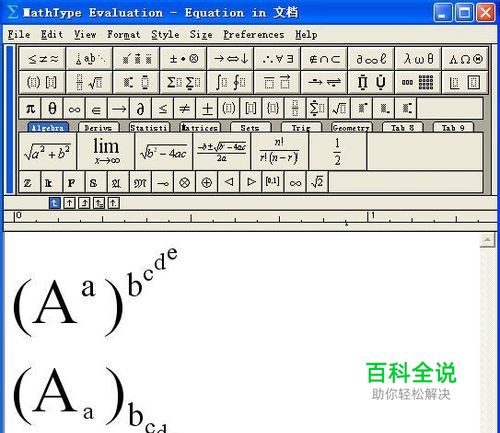Open the View menu

[x=85, y=34]
